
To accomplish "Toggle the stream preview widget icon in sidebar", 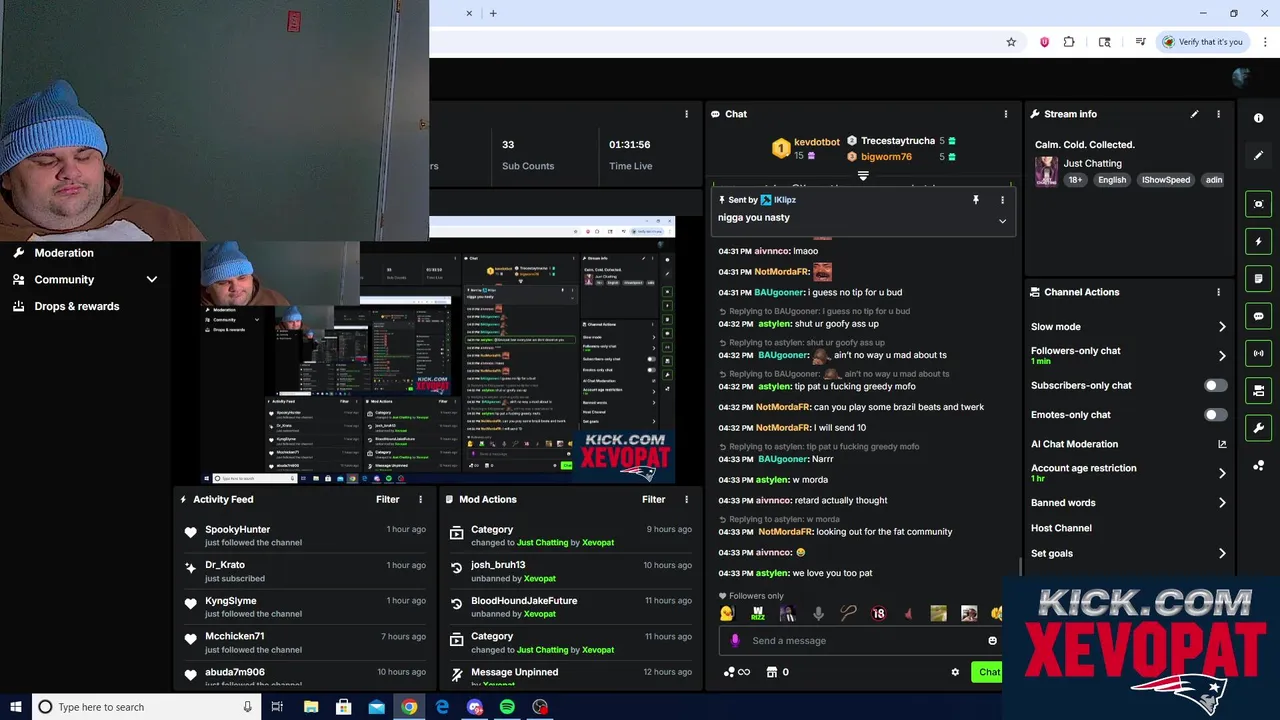I will [1258, 204].
